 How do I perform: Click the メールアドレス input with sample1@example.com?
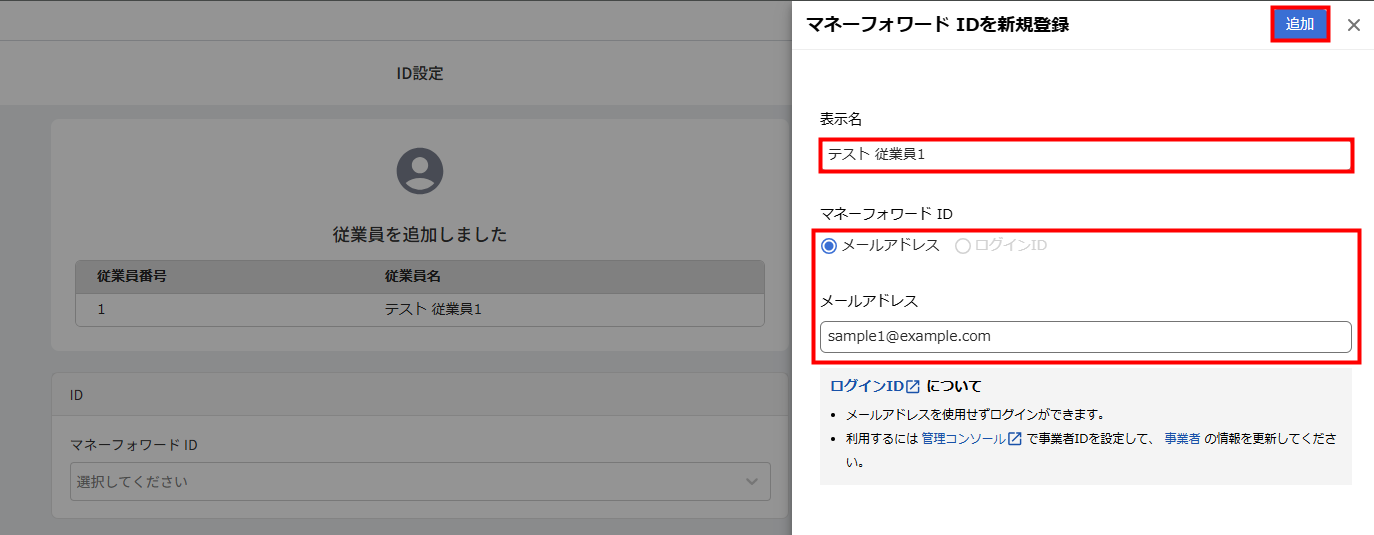point(1086,336)
